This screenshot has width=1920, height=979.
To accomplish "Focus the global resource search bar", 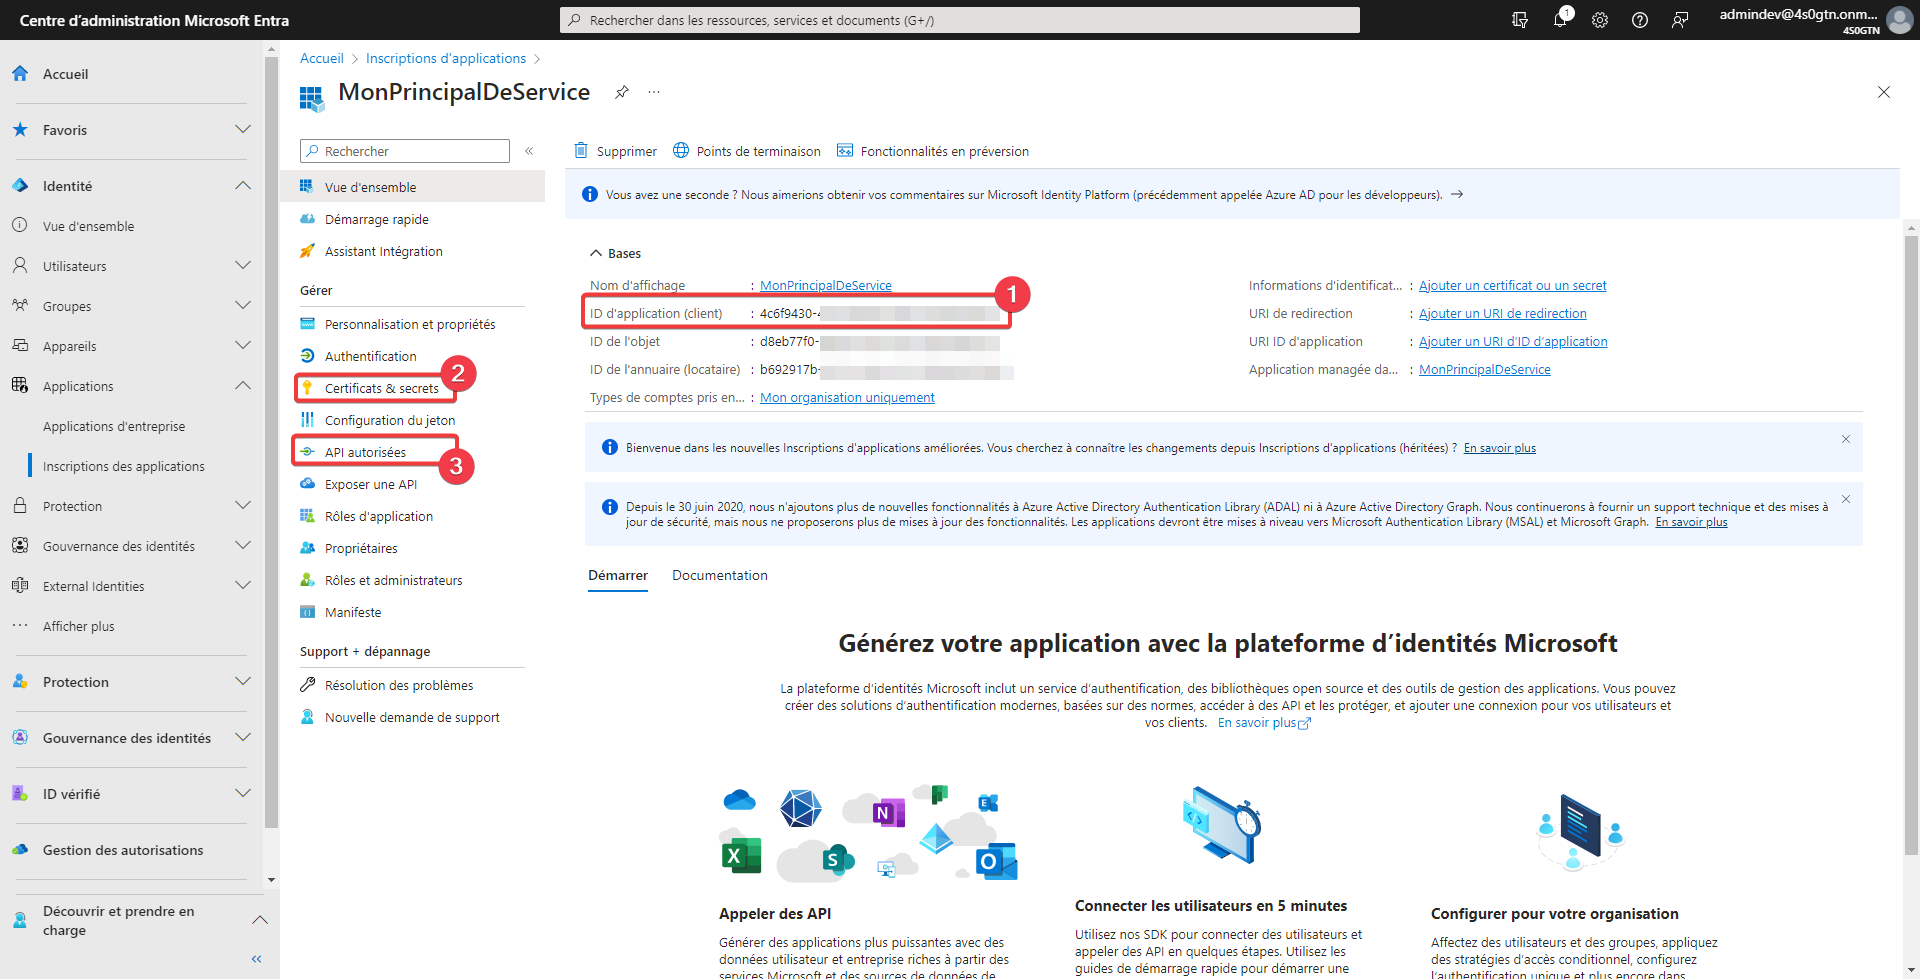I will pyautogui.click(x=960, y=20).
